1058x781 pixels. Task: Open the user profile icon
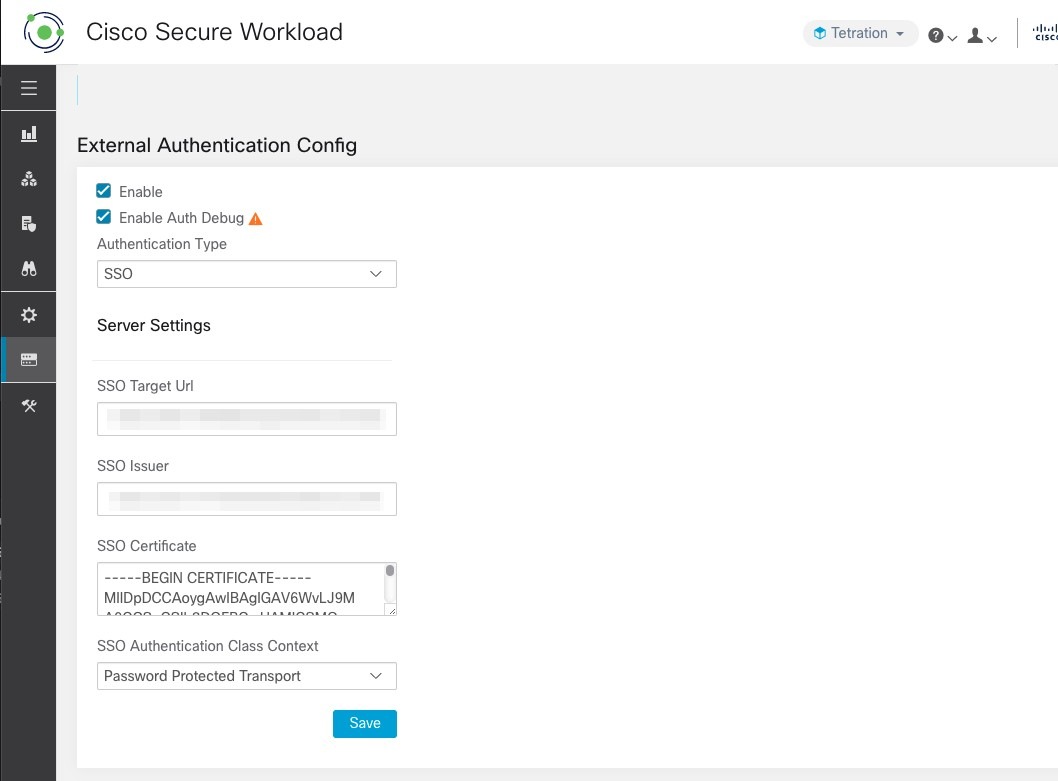[975, 35]
